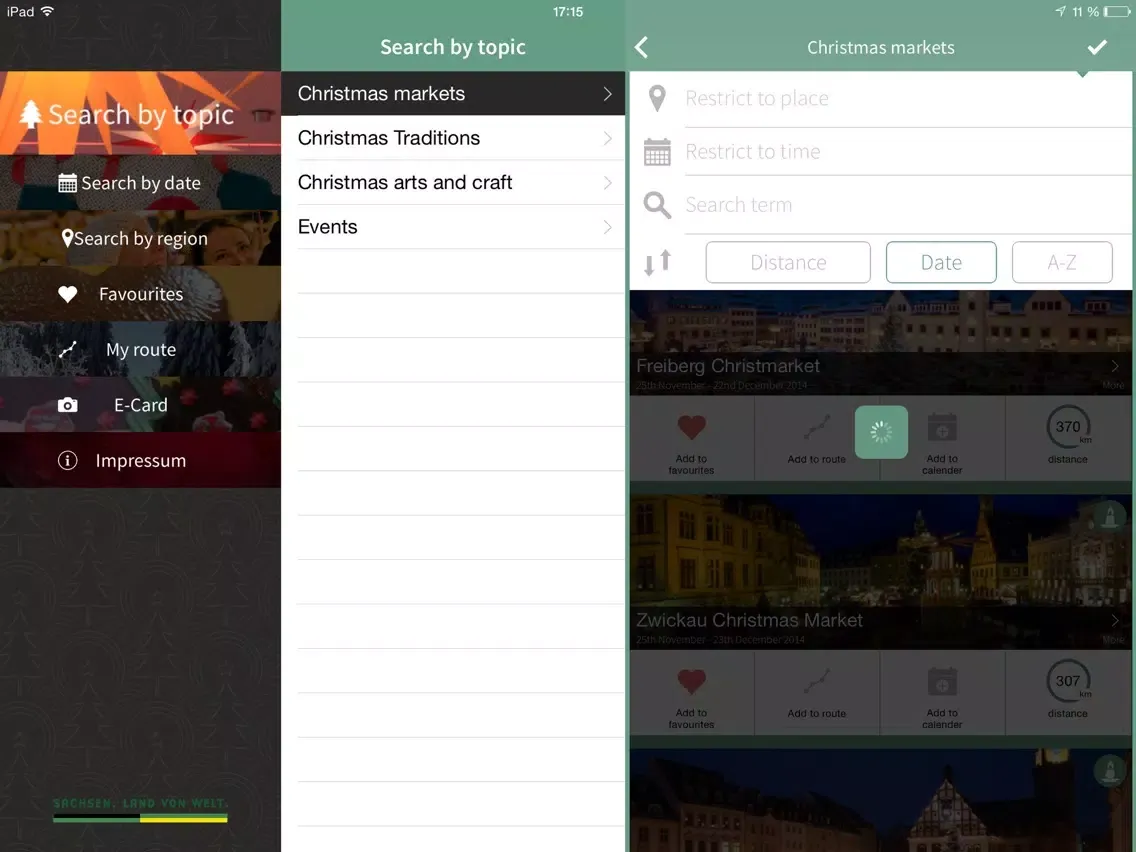The width and height of the screenshot is (1136, 852).
Task: Open the Freiberg Christmarket photo
Action: [880, 322]
